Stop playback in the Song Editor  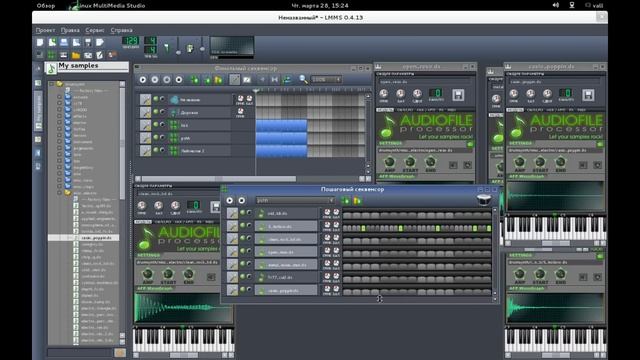(x=179, y=80)
